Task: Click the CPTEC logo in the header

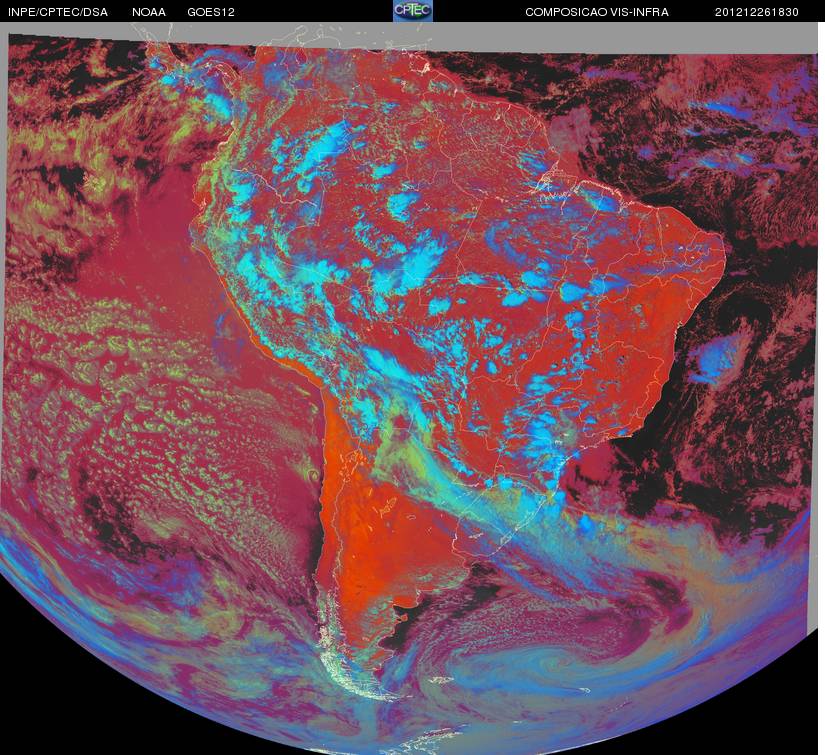Action: 413,11
